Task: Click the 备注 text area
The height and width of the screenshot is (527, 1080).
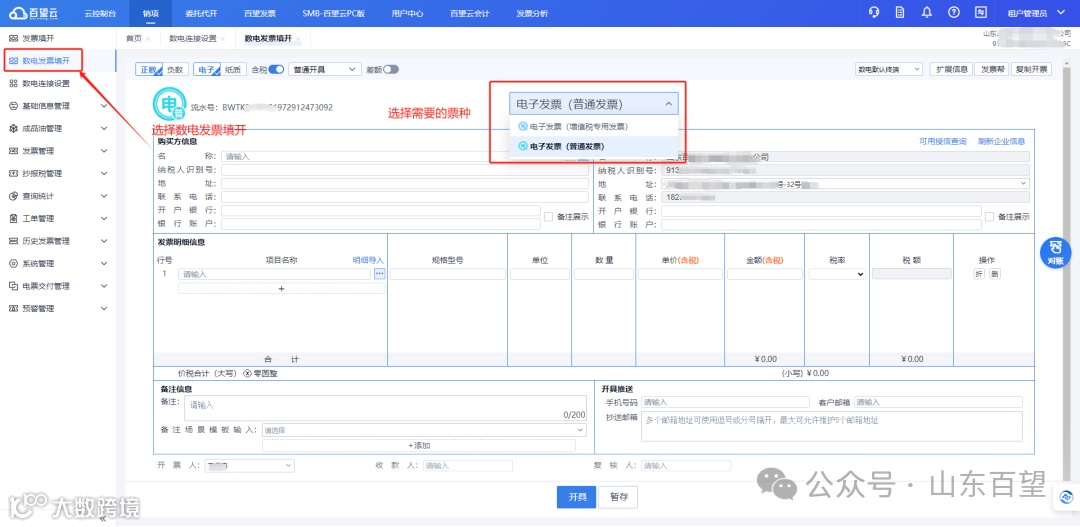Action: click(x=385, y=409)
